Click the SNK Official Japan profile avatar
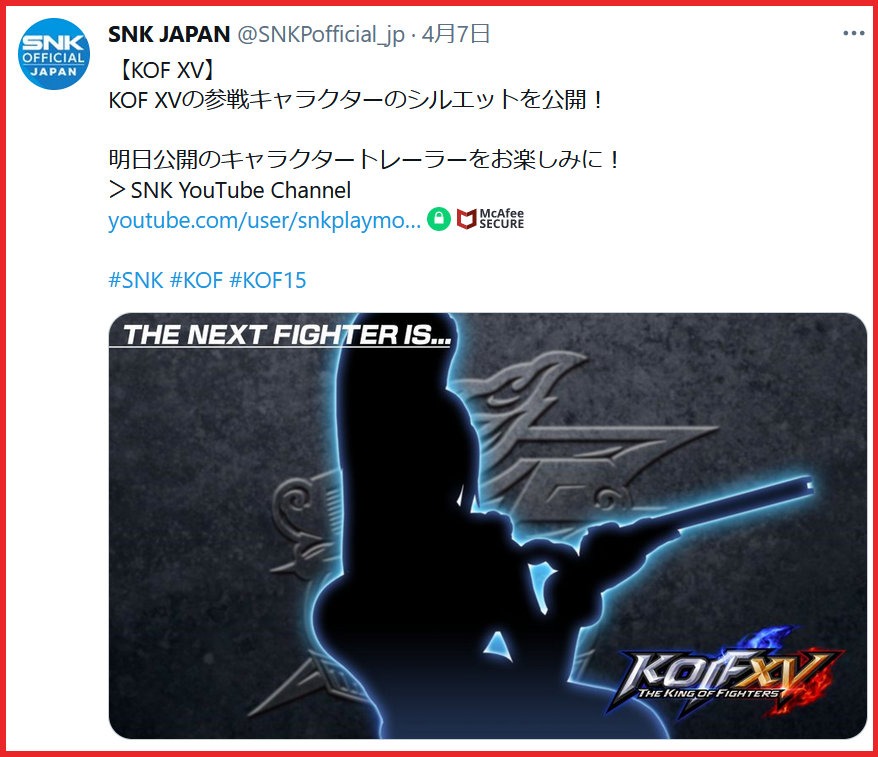The image size is (878, 757). 54,54
